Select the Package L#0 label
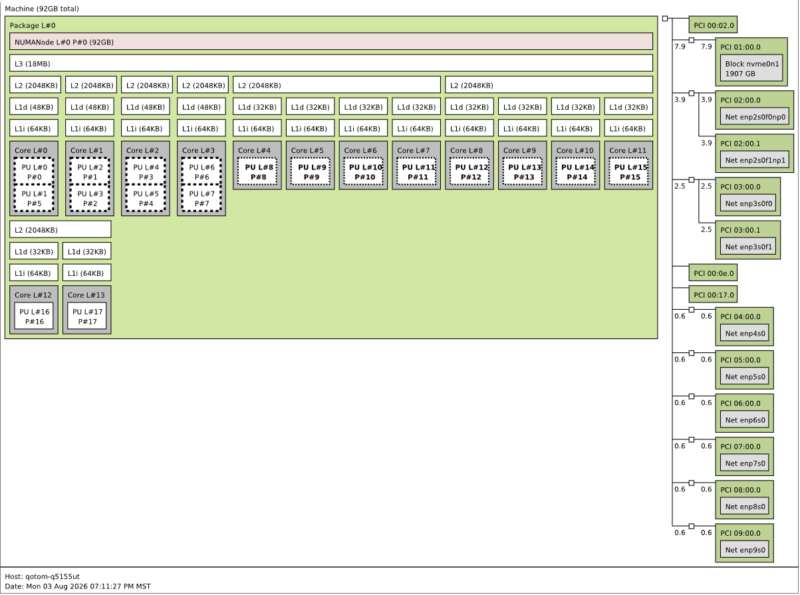This screenshot has height=595, width=800. [33, 26]
